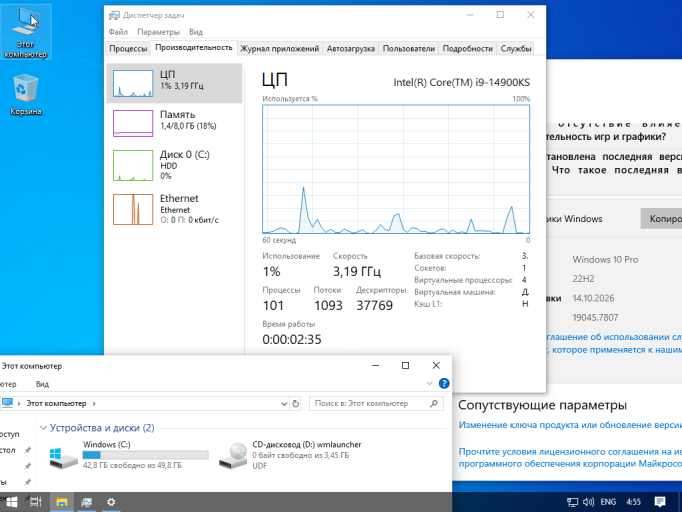Click the Копировать button in Settings window
Image resolution: width=682 pixels, height=512 pixels.
click(661, 218)
